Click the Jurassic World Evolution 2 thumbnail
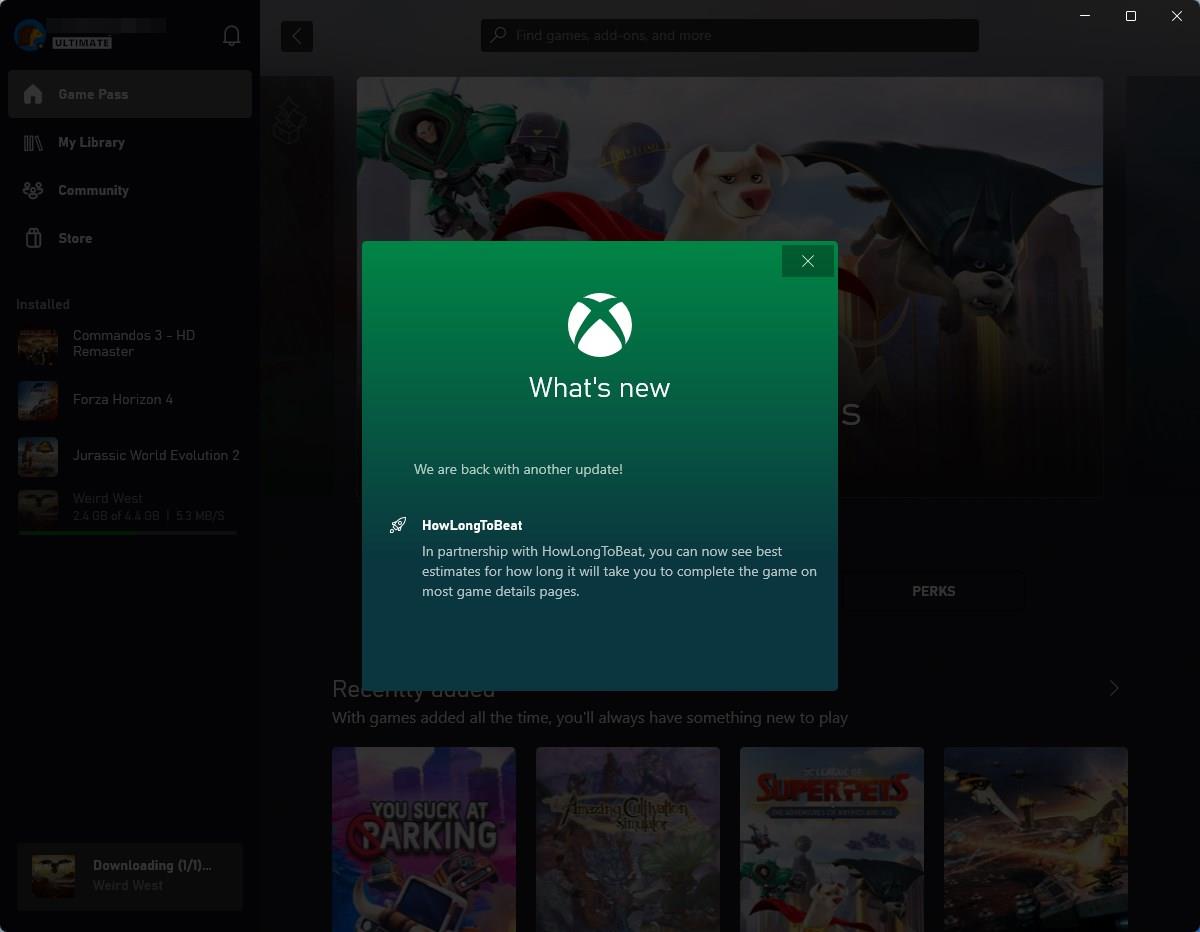Image resolution: width=1200 pixels, height=932 pixels. click(38, 457)
